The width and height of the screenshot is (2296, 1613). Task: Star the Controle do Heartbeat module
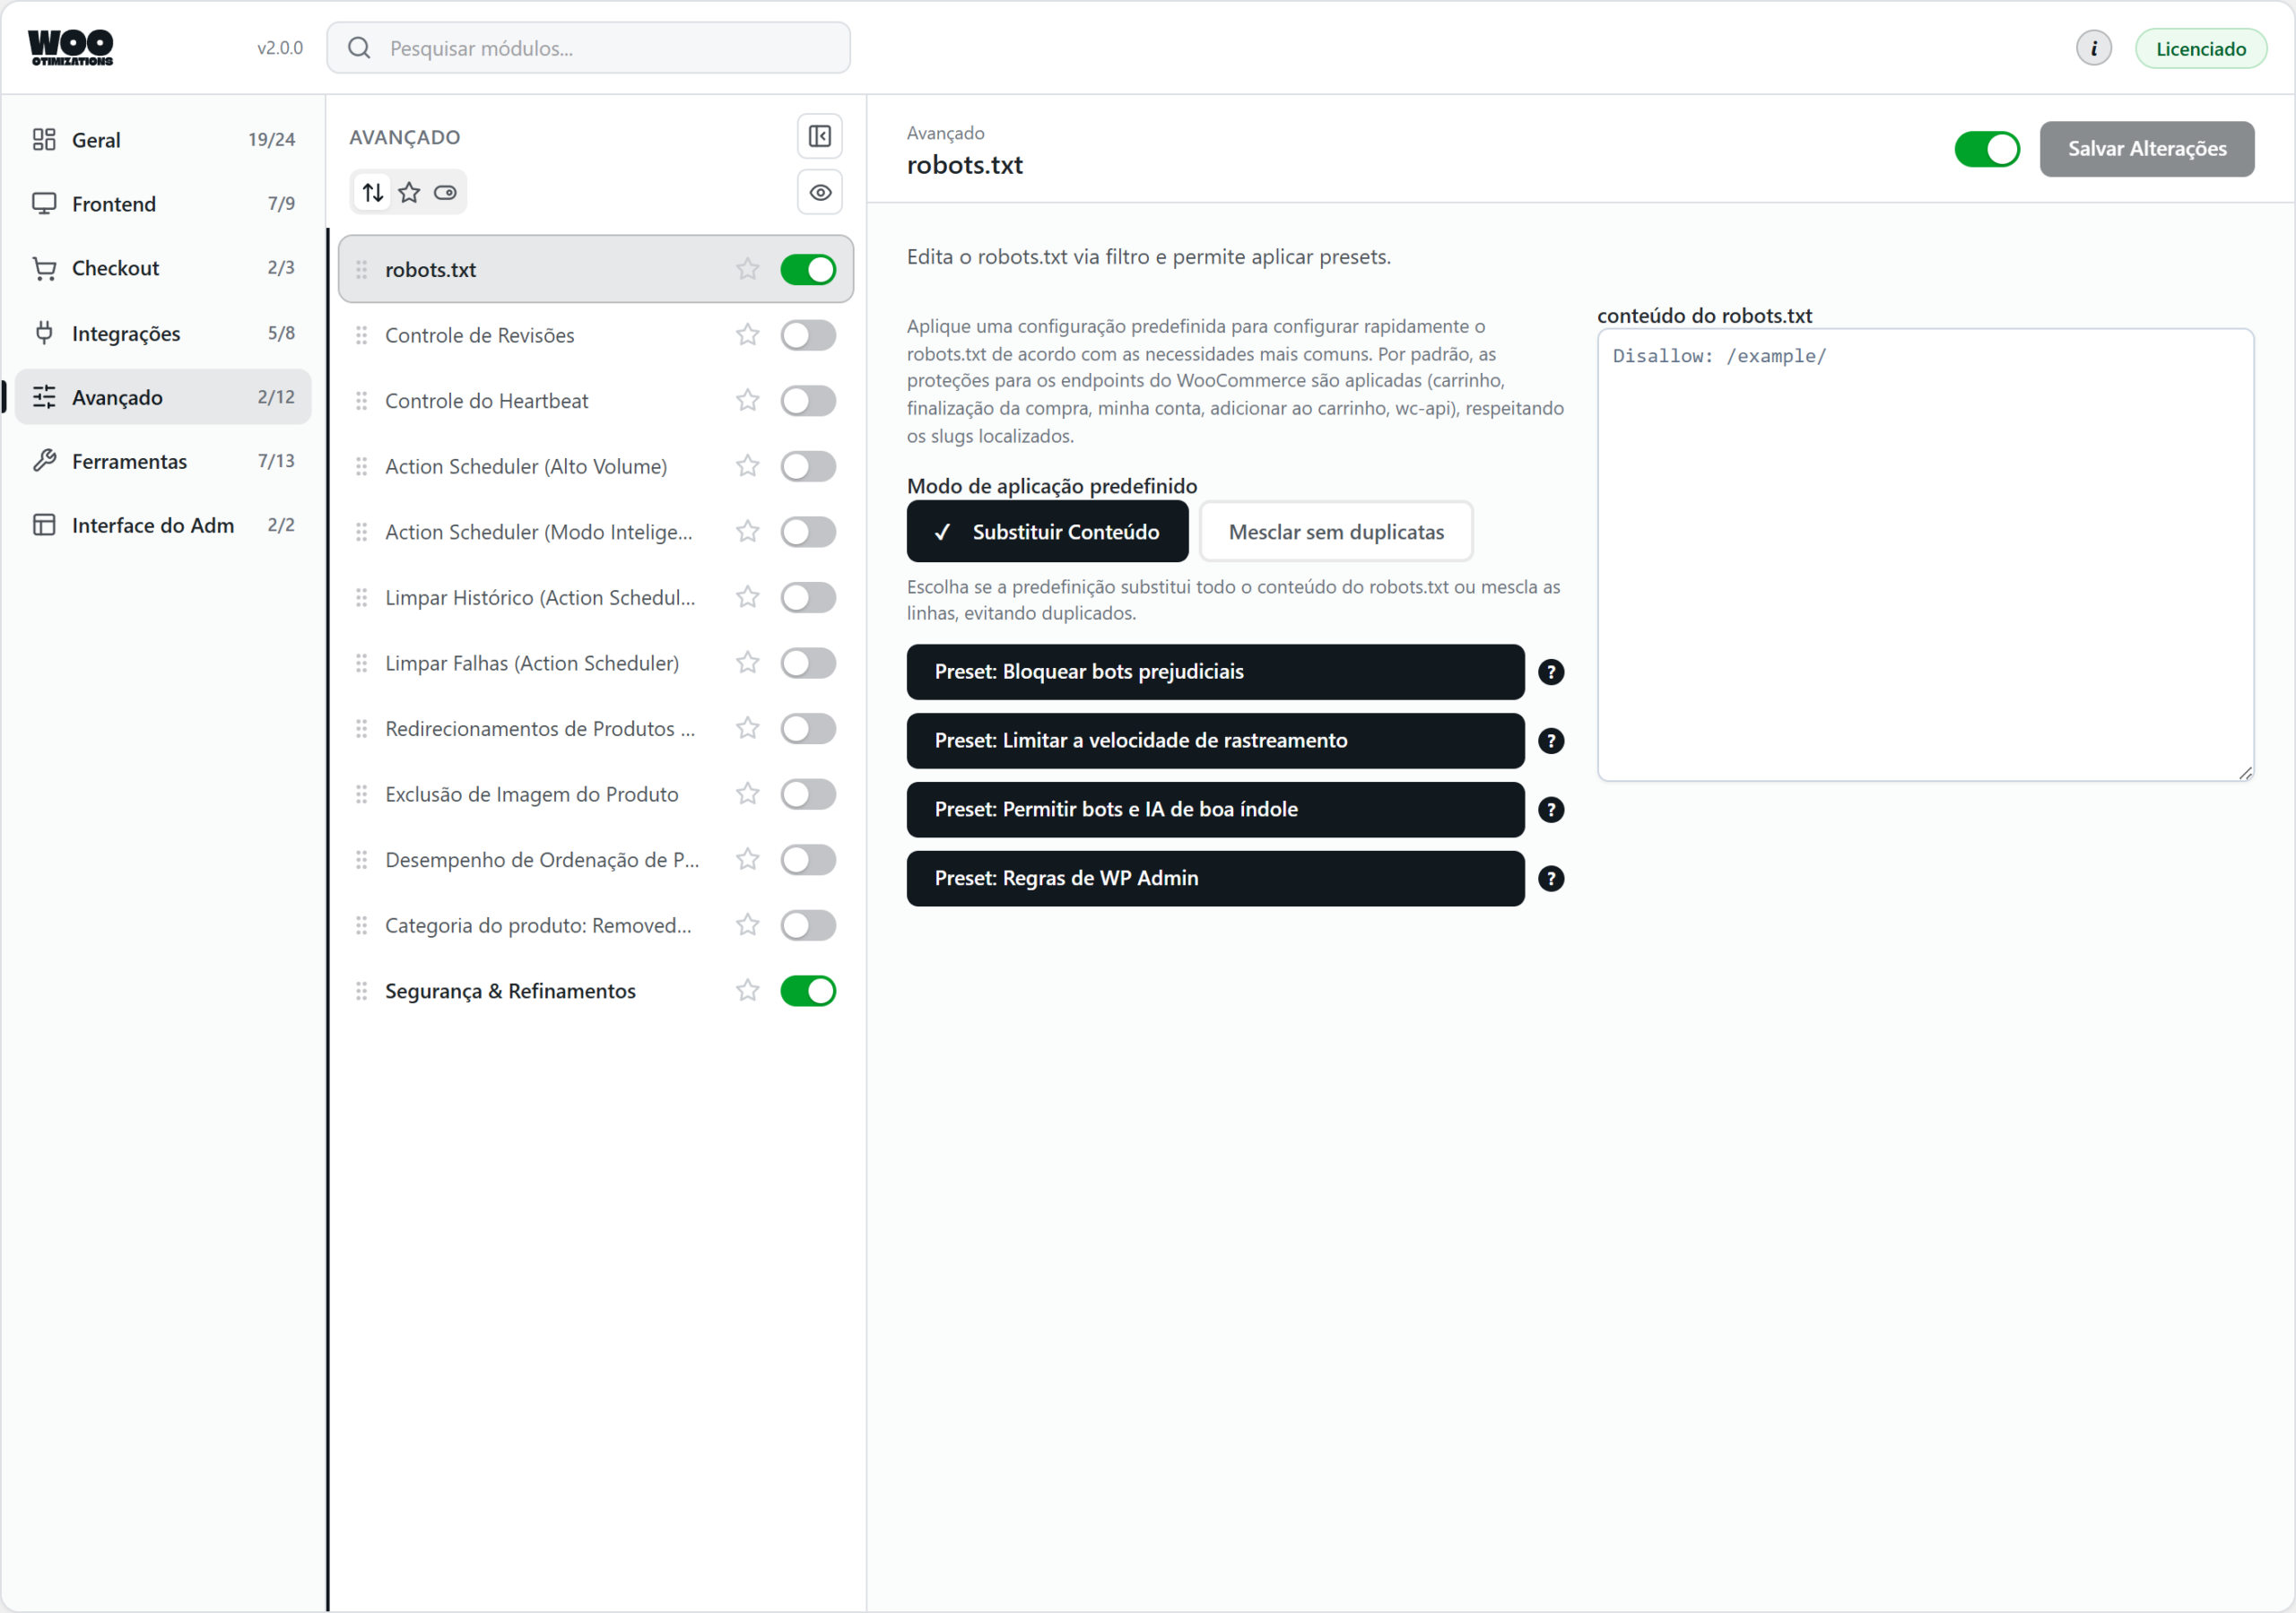pos(747,400)
